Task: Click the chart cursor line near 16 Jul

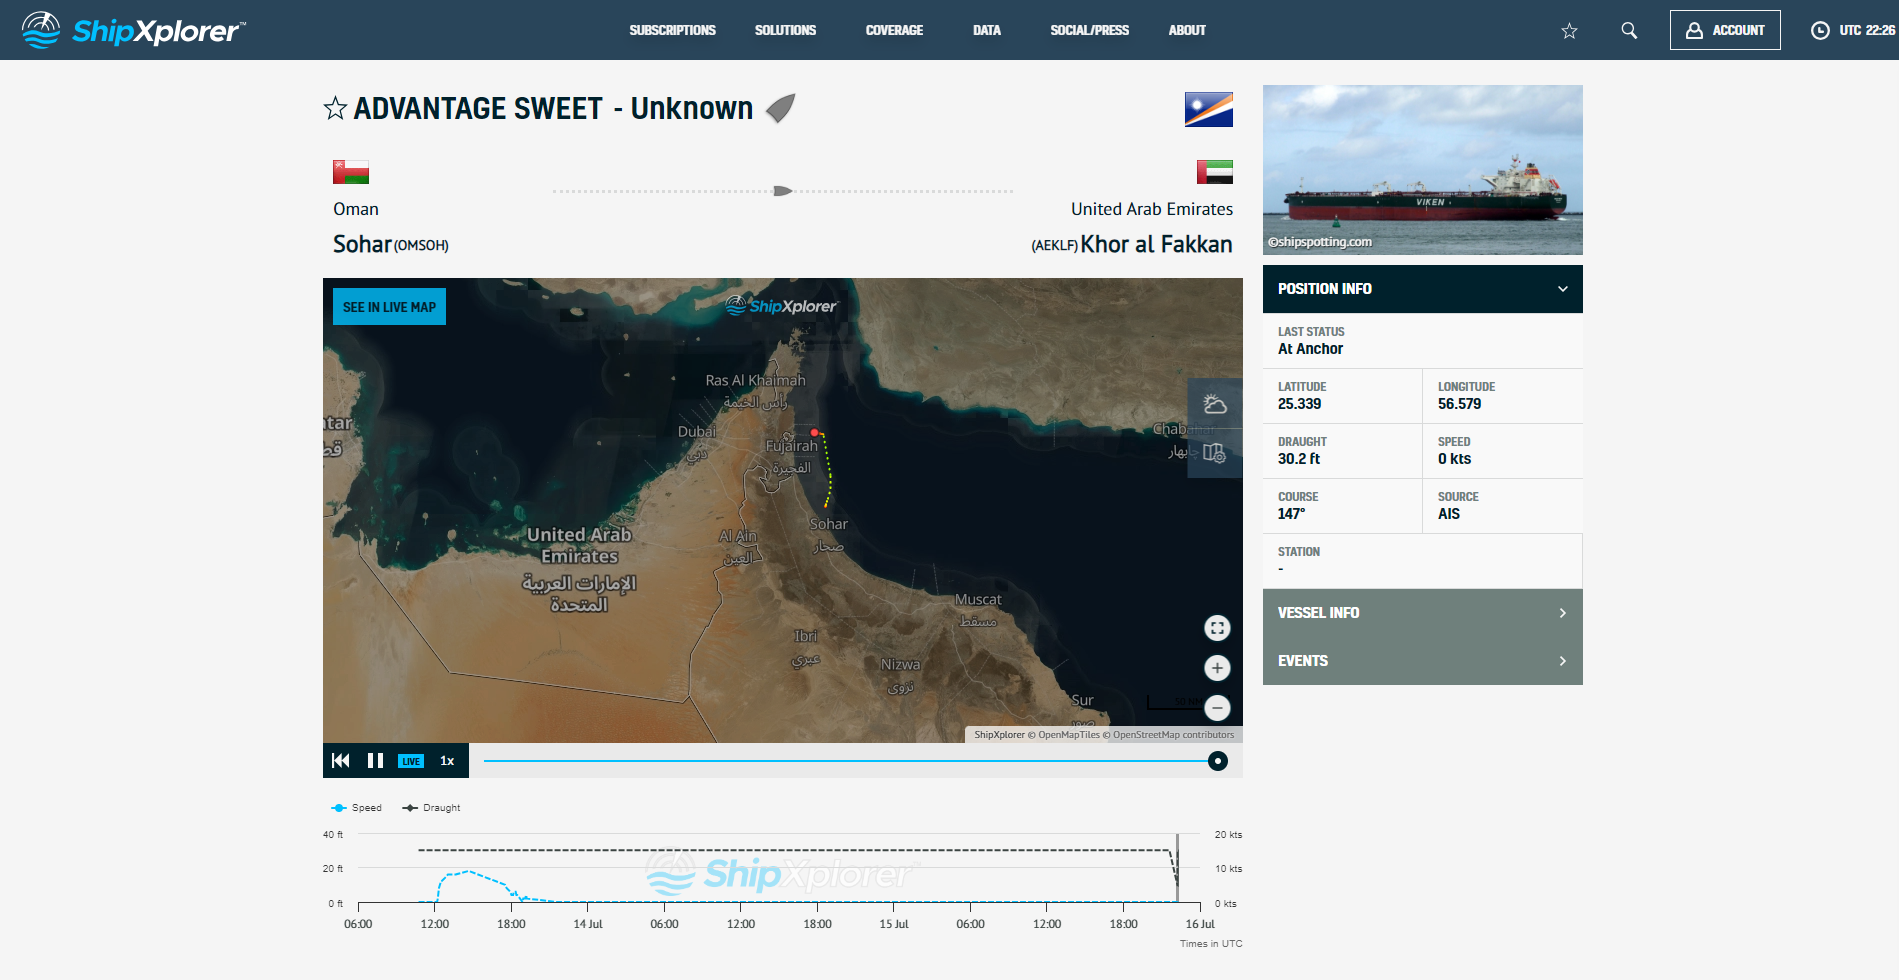Action: [x=1177, y=868]
